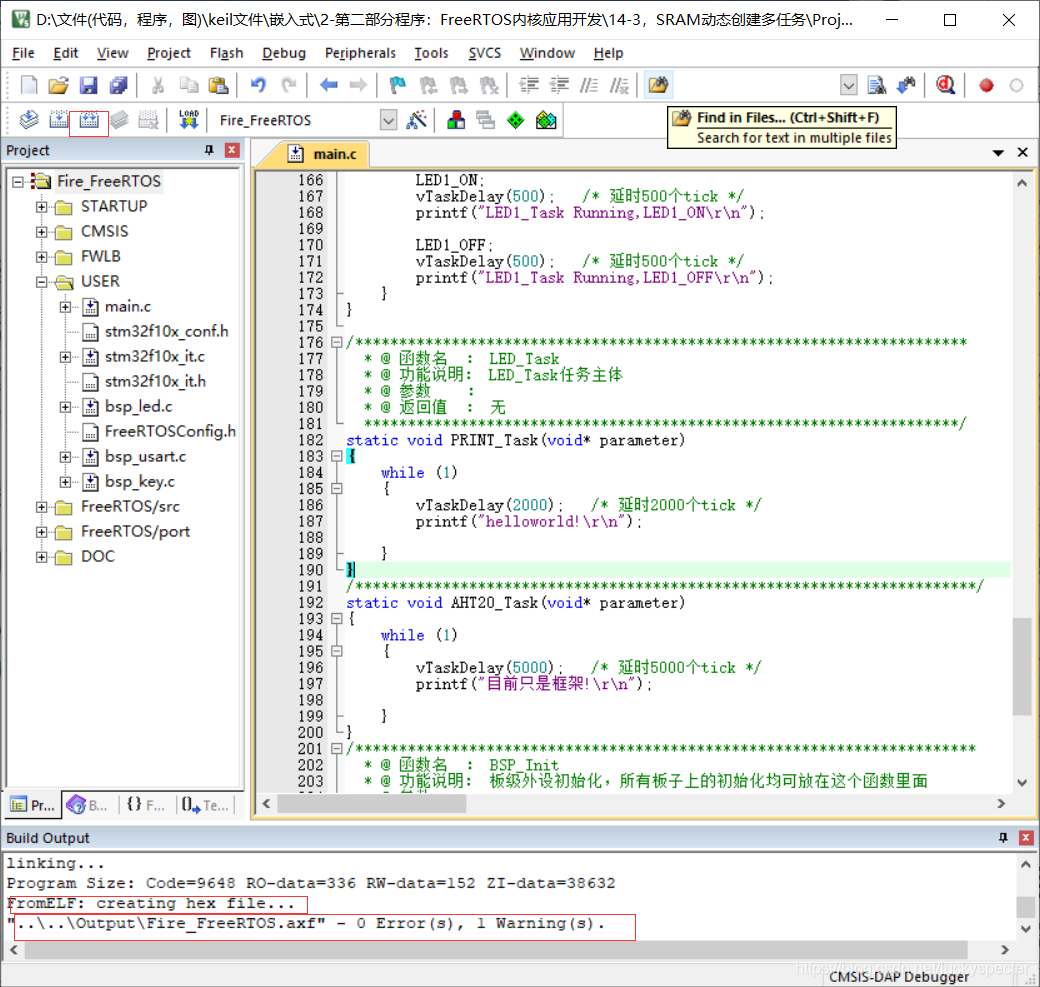The image size is (1040, 987).
Task: Open the Peripherals menu
Action: [x=360, y=53]
